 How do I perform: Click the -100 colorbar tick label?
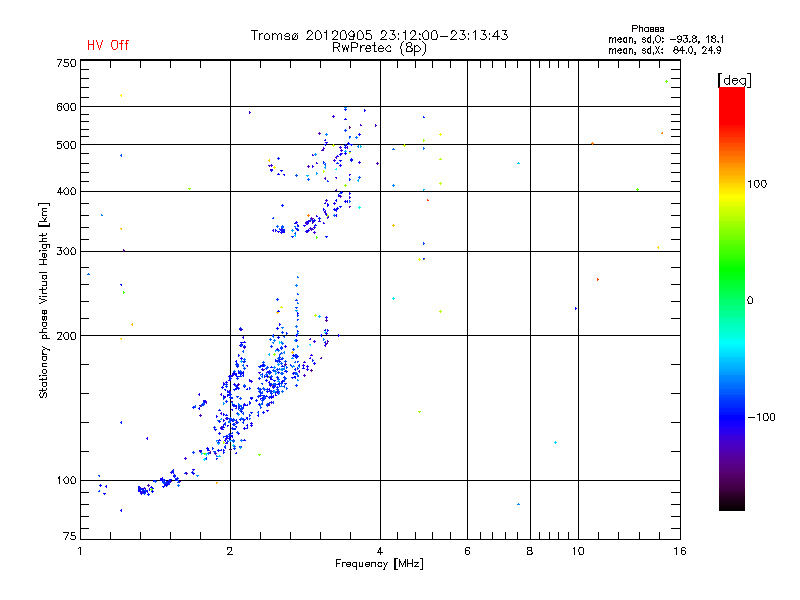[x=761, y=417]
